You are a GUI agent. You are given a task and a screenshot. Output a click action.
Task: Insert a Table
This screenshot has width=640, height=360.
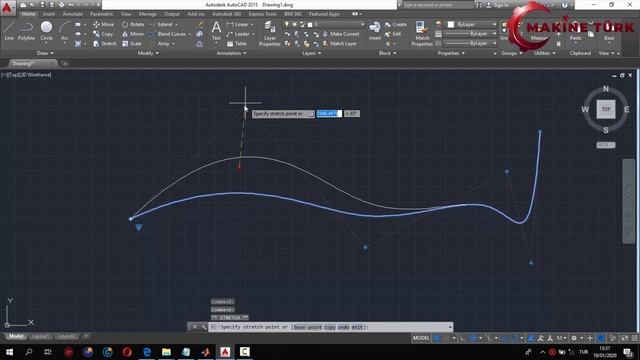coord(237,43)
